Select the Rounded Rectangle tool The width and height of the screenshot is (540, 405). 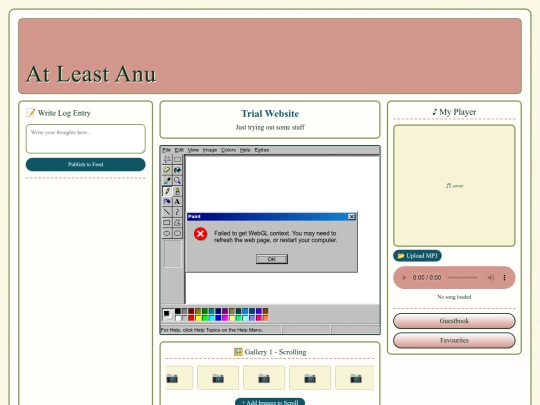click(x=177, y=233)
